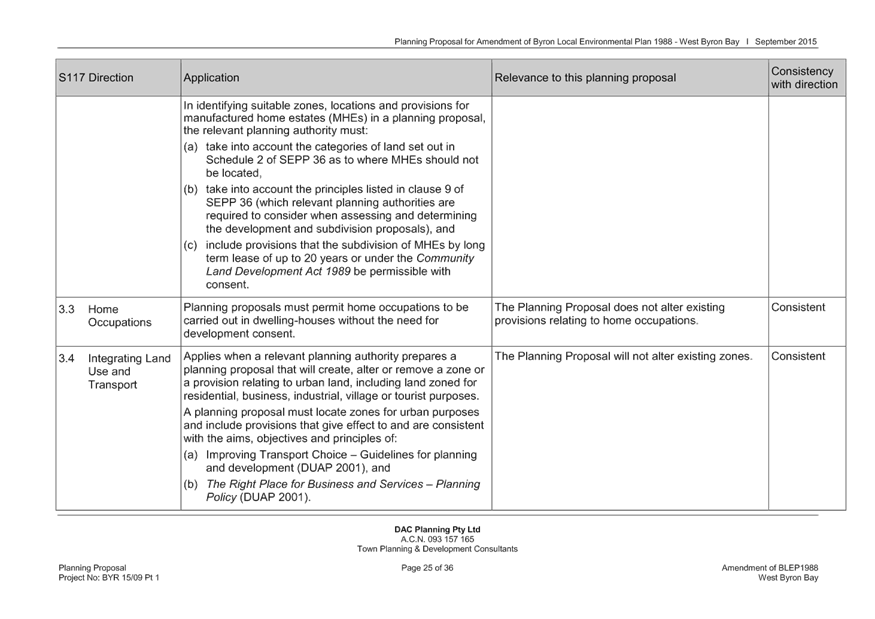Click 'Consistency with direction' column header
This screenshot has height=619, width=875.
(807, 78)
